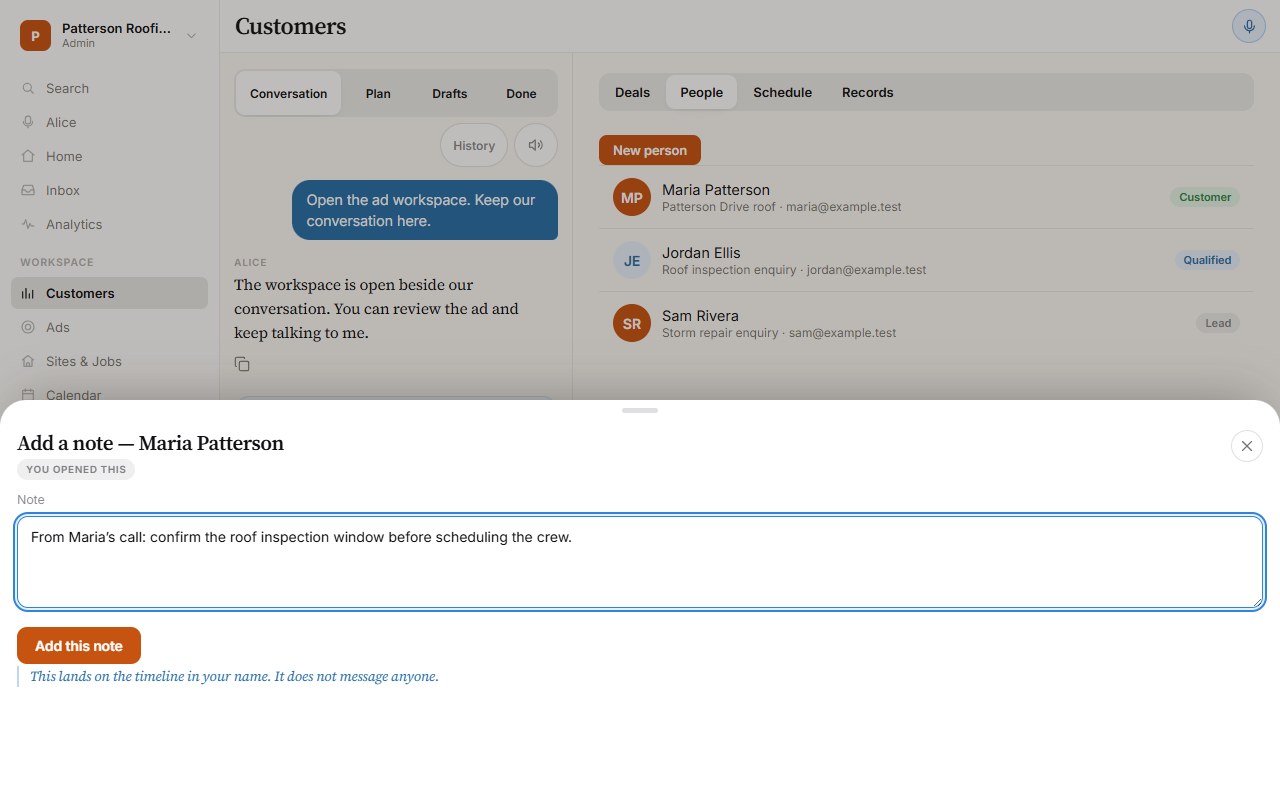Screen dimensions: 1280x800
Task: Click the History button
Action: coord(474,145)
